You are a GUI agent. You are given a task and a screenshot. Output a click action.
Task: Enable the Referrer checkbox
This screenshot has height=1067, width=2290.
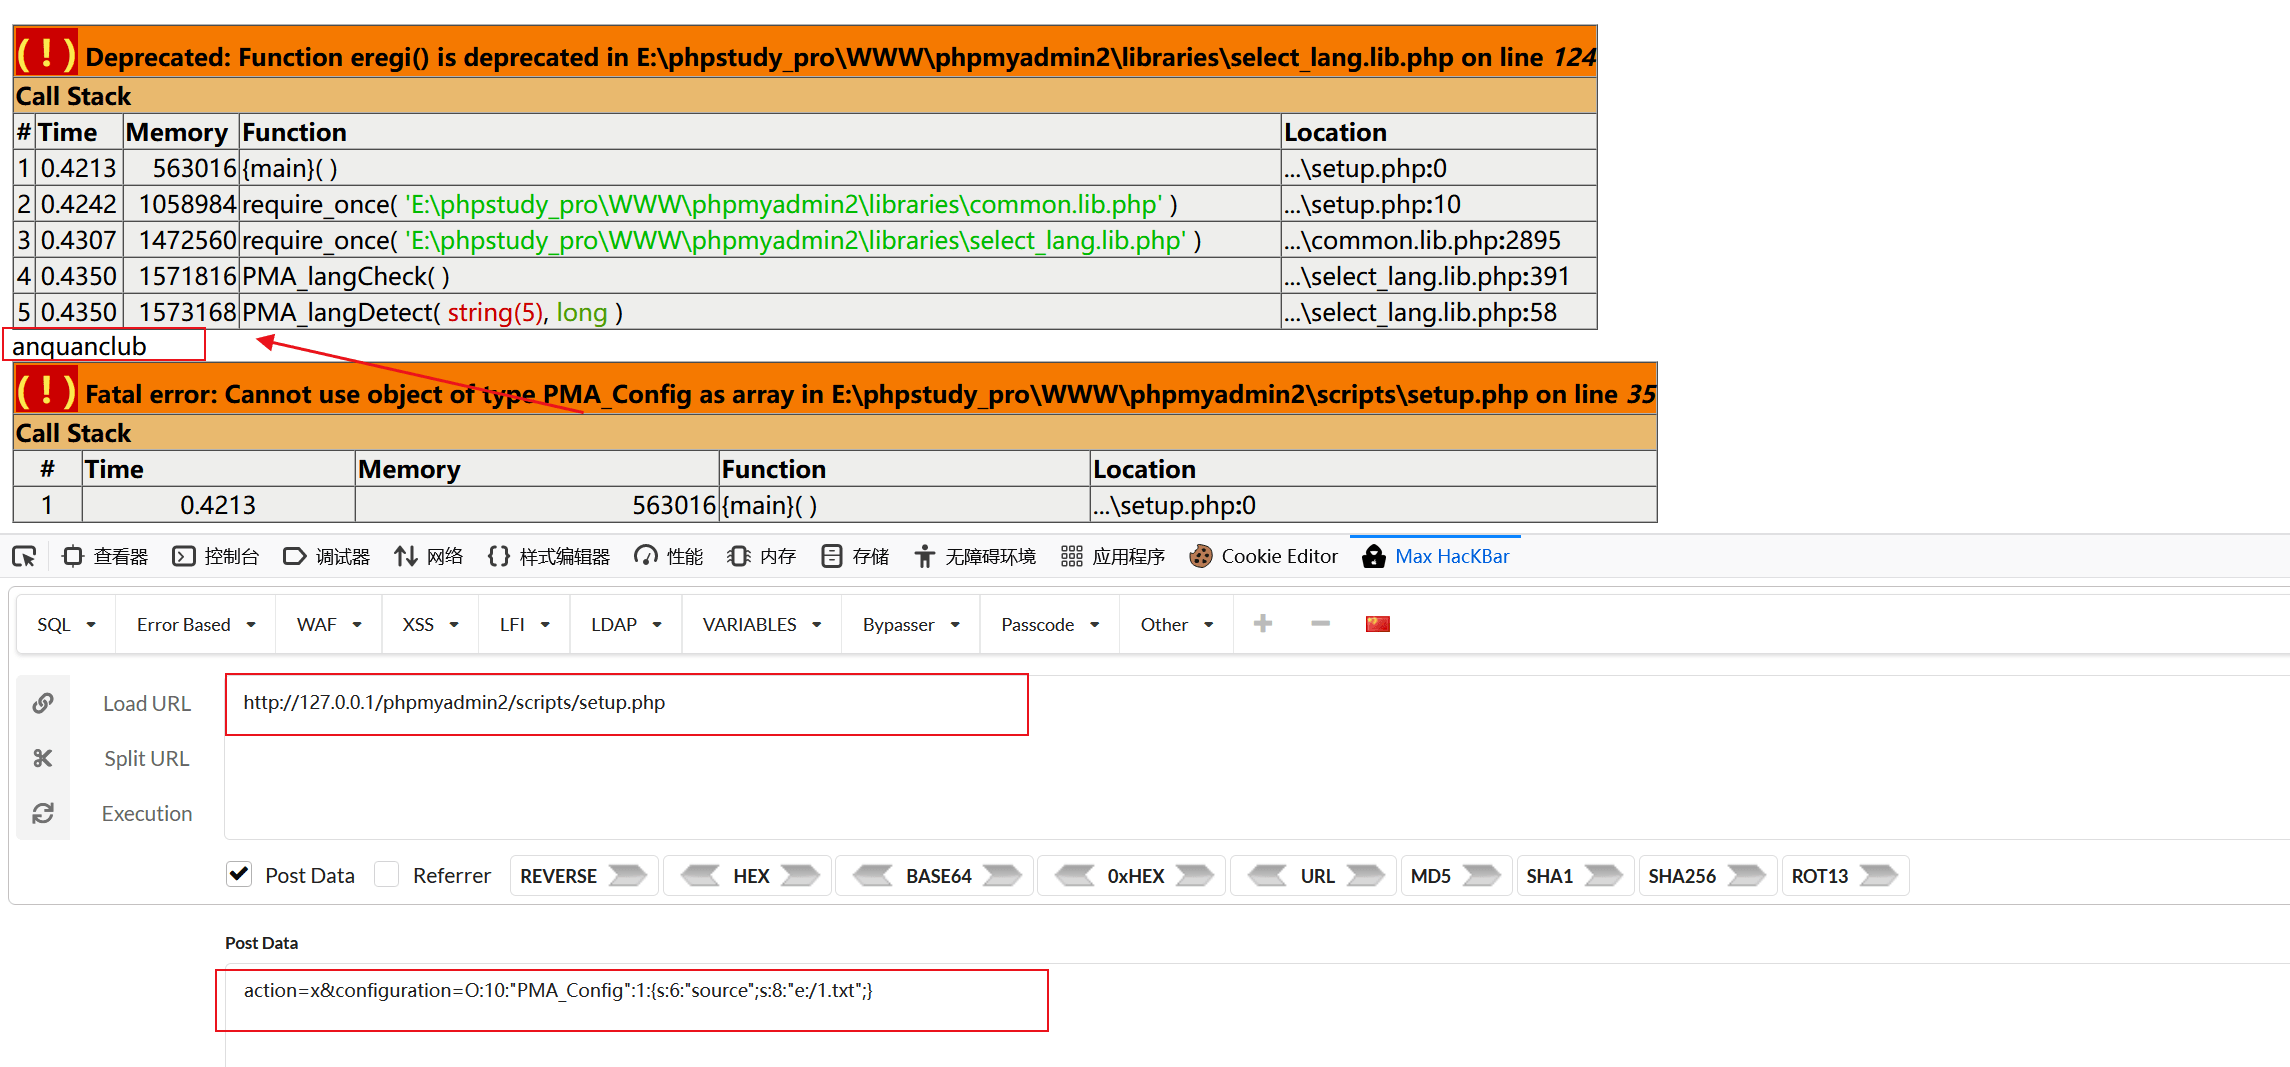tap(386, 874)
